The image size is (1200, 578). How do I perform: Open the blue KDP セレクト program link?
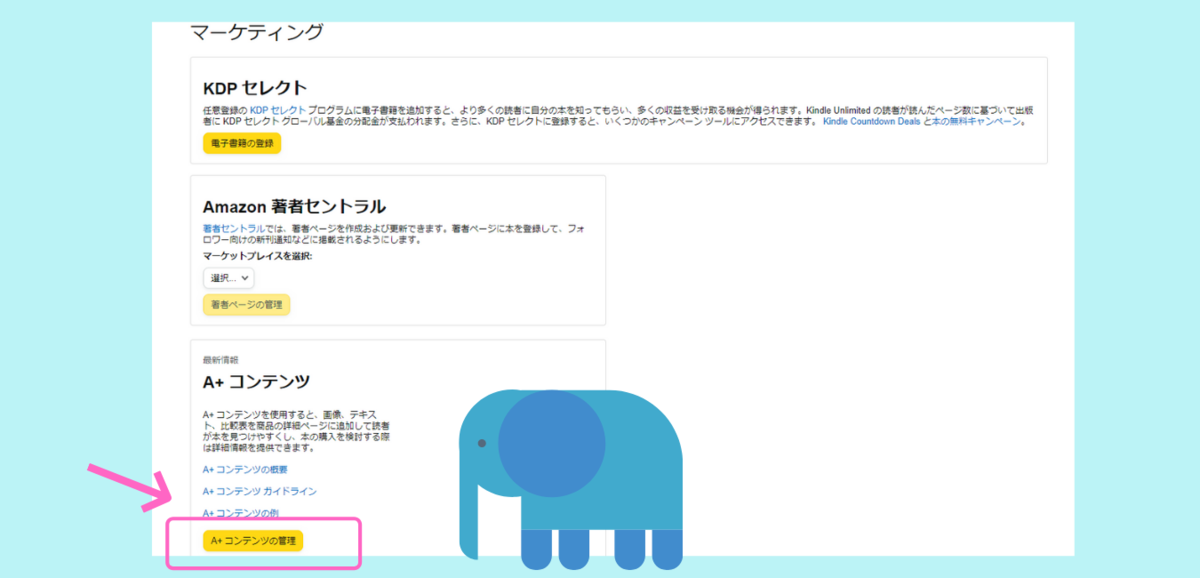[x=277, y=109]
